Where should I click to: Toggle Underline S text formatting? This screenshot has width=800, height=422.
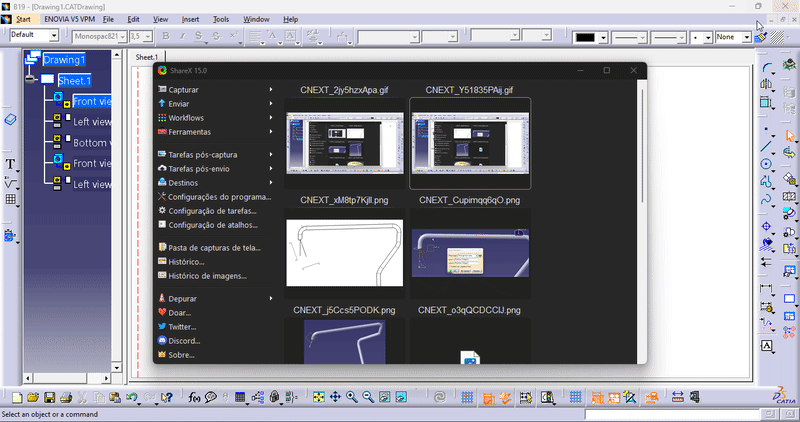click(x=198, y=36)
